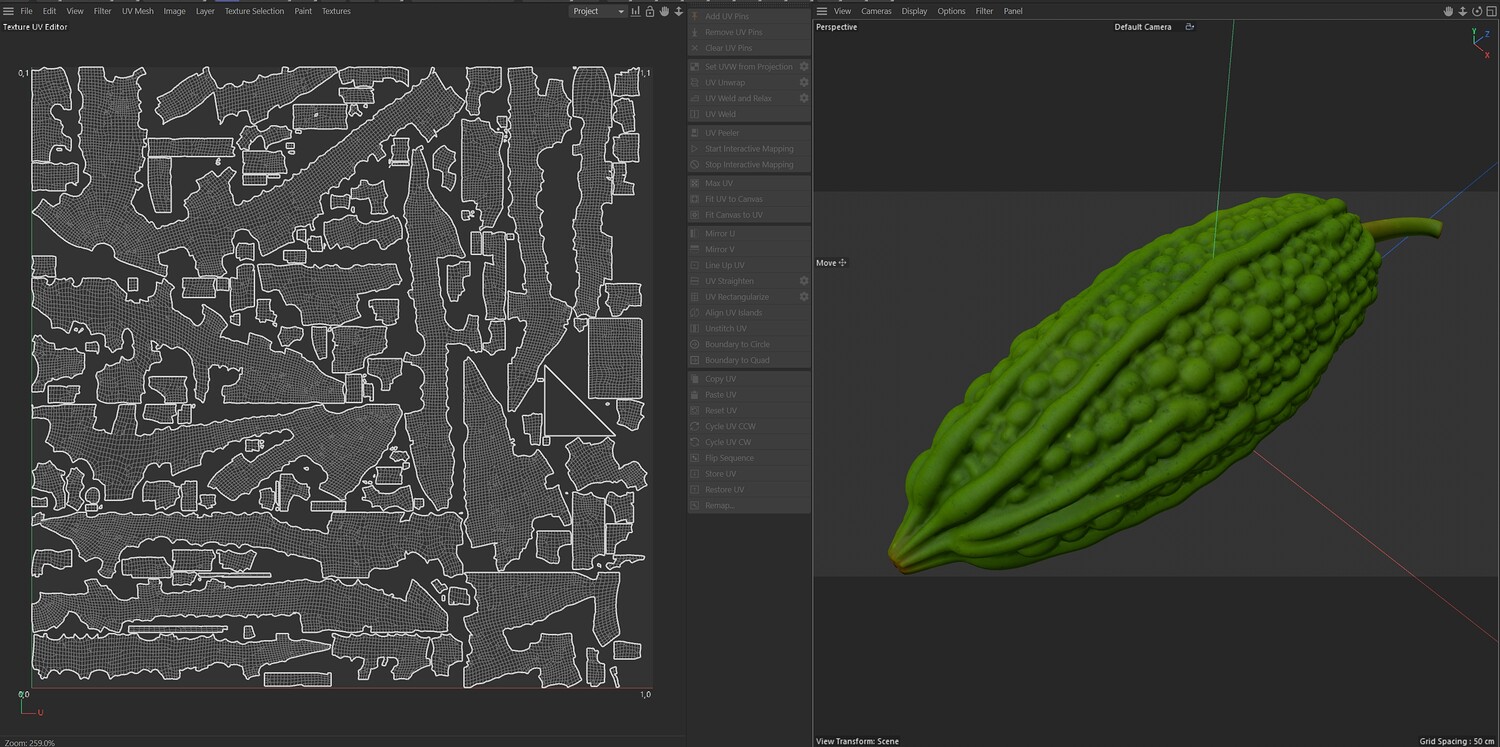This screenshot has height=747, width=1500.
Task: Click the Line Up UV command
Action: [749, 265]
